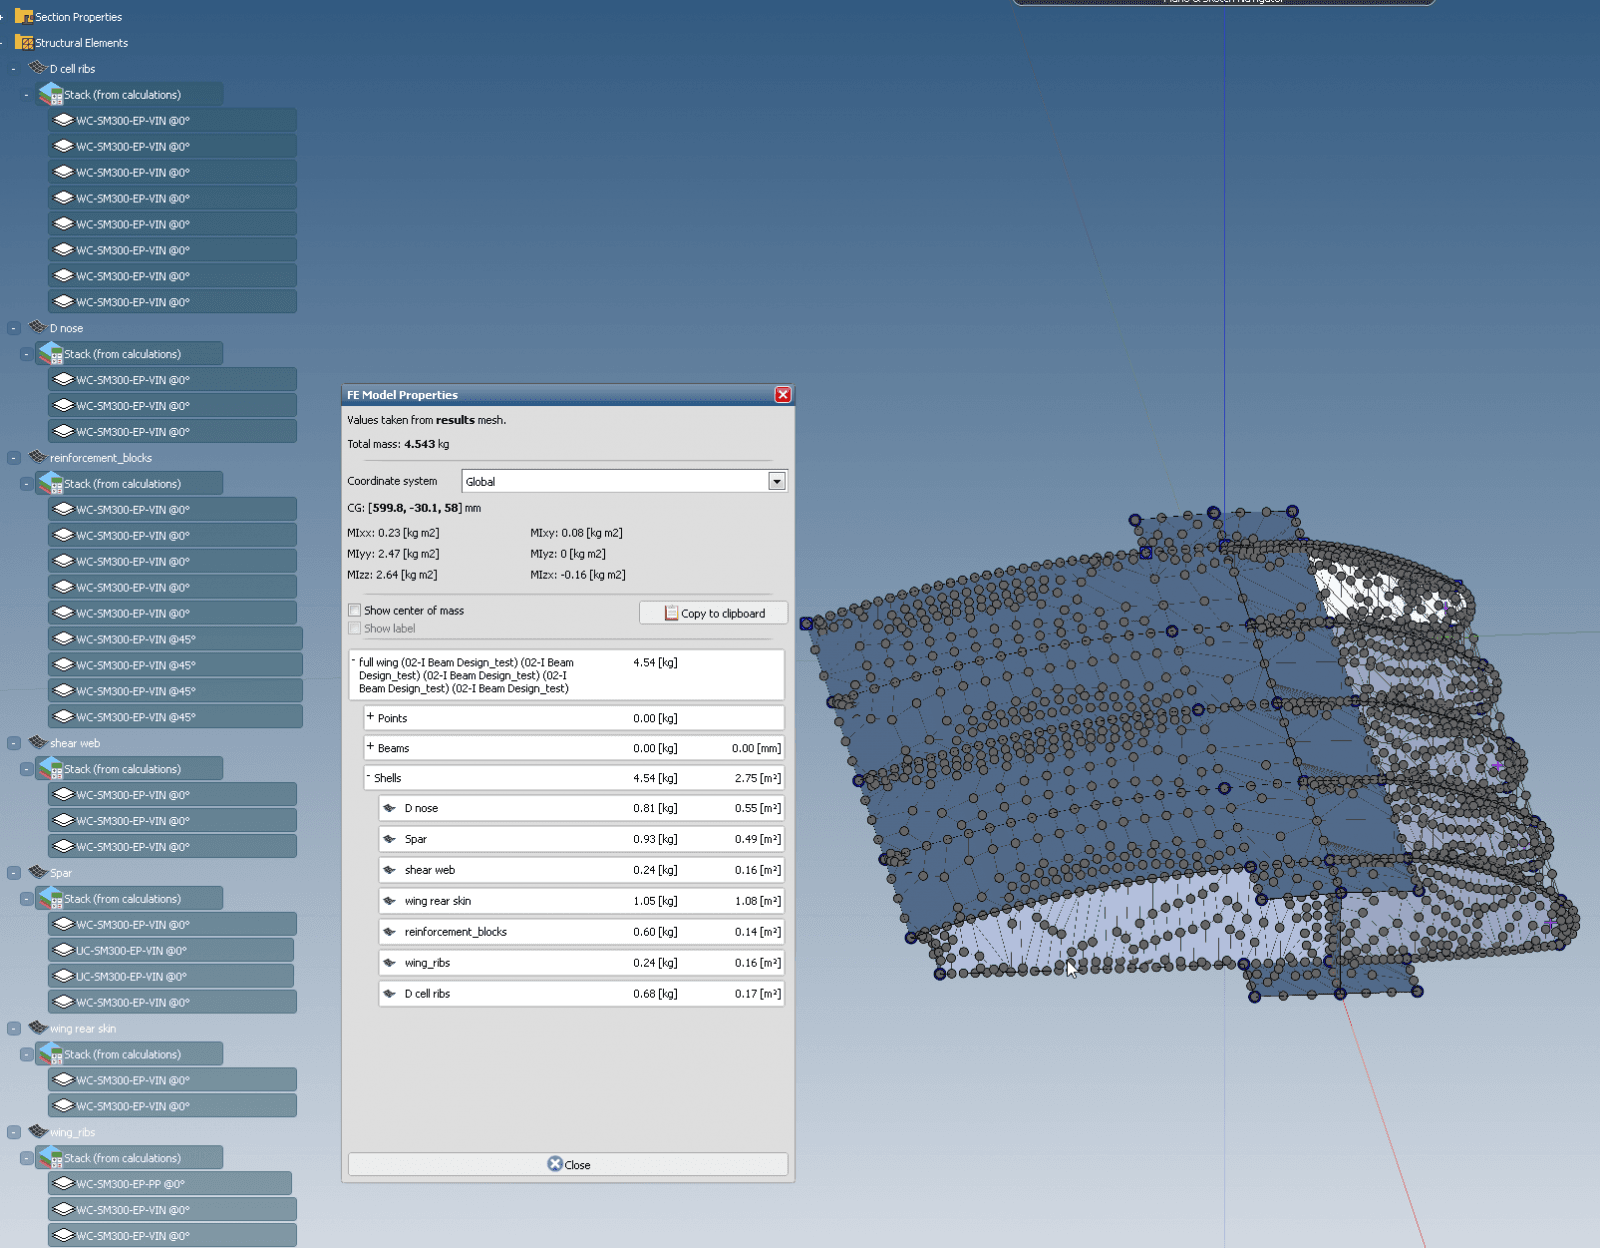
Task: Click Stack icon under D cell ribs
Action: point(51,94)
